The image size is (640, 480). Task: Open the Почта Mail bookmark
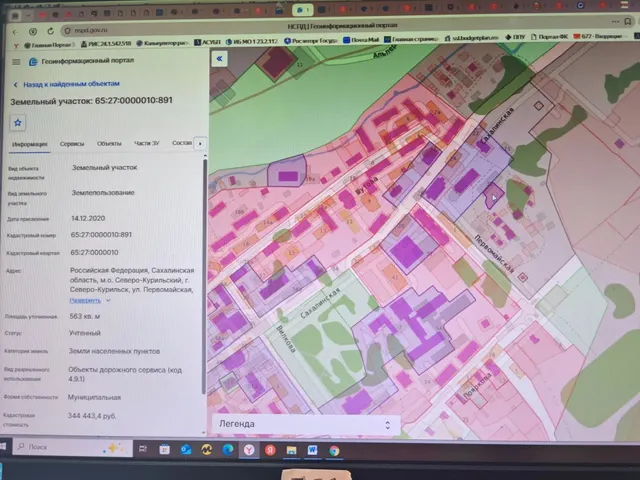(361, 40)
